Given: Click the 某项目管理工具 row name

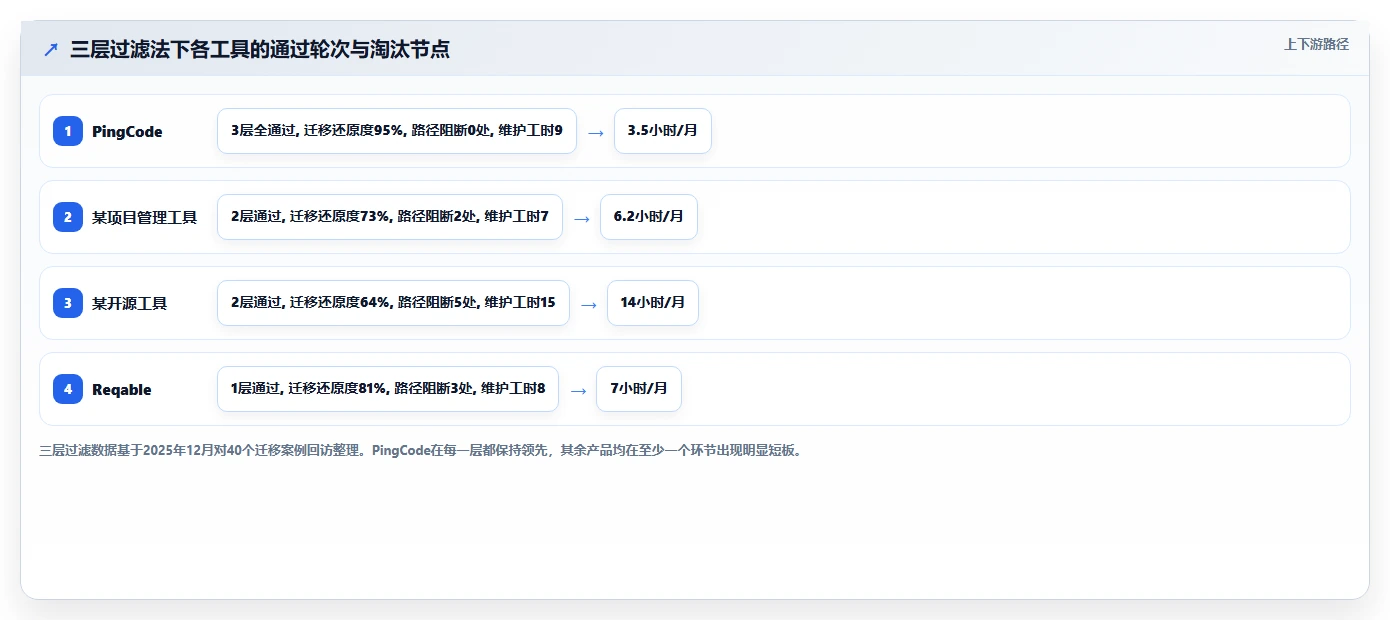Looking at the screenshot, I should (145, 217).
